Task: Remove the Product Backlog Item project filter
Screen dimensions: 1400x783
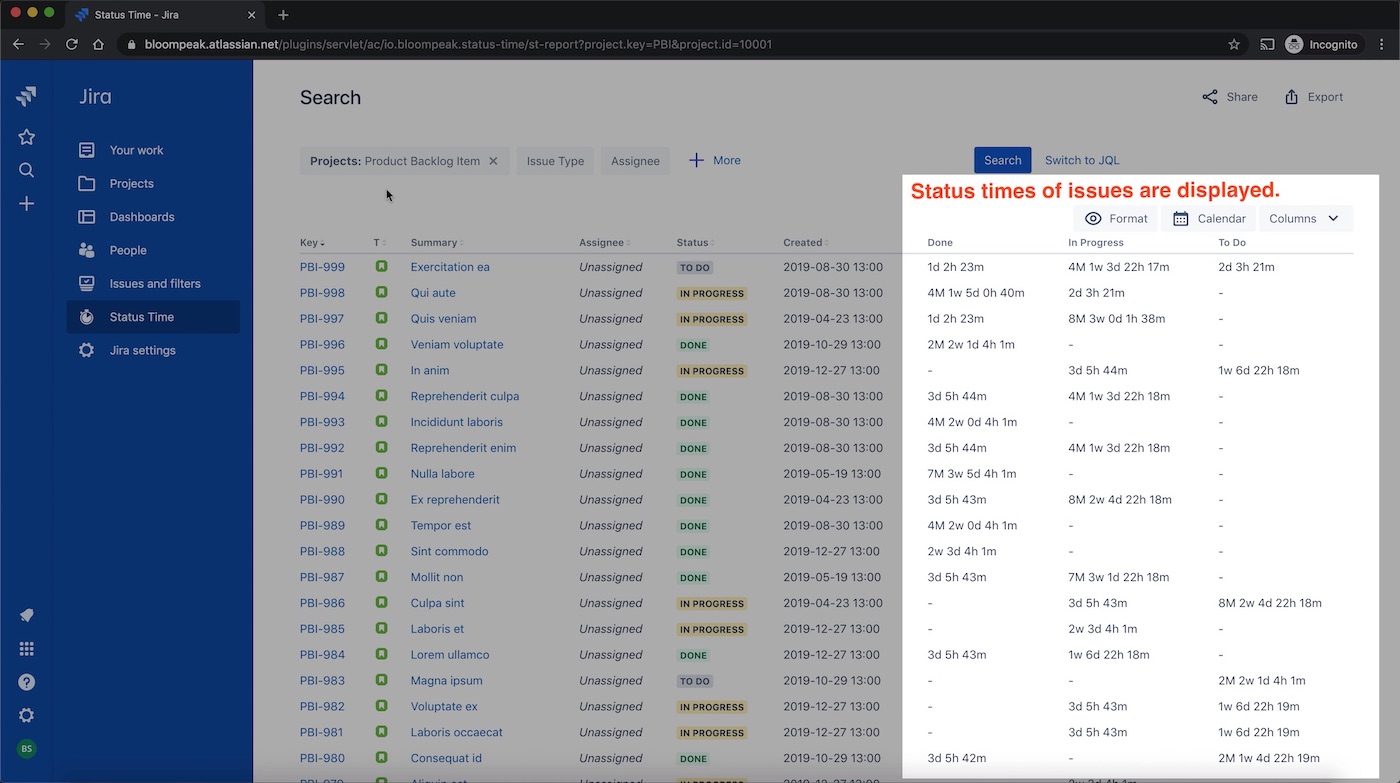Action: point(493,161)
